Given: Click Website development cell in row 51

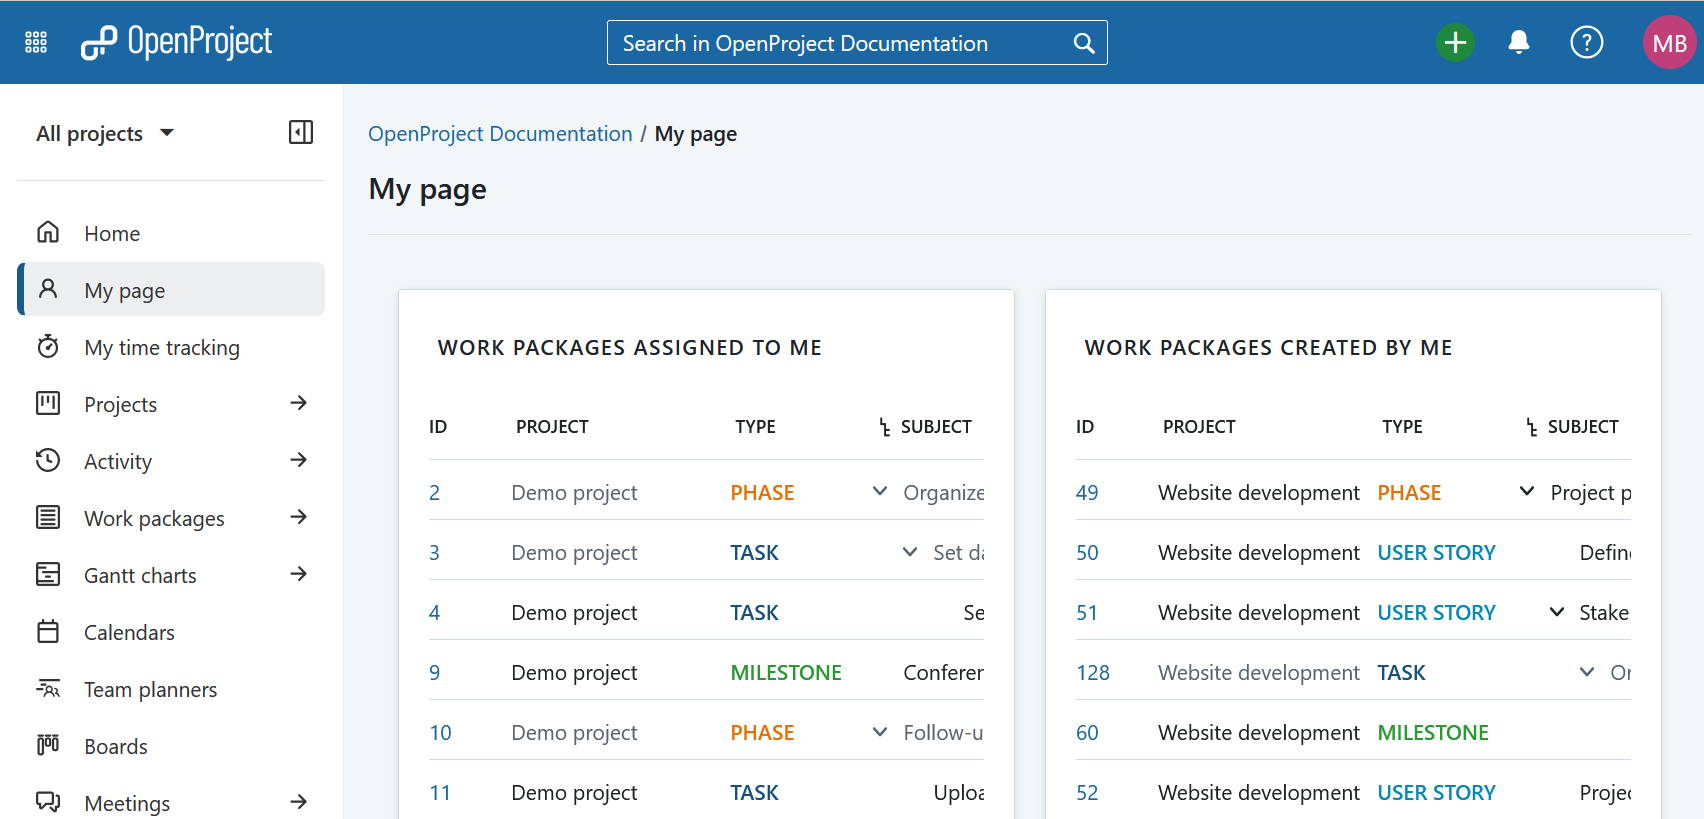Looking at the screenshot, I should click(1259, 612).
